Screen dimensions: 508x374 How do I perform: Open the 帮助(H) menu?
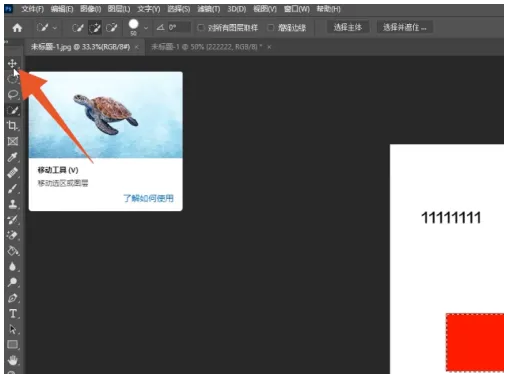pos(328,9)
